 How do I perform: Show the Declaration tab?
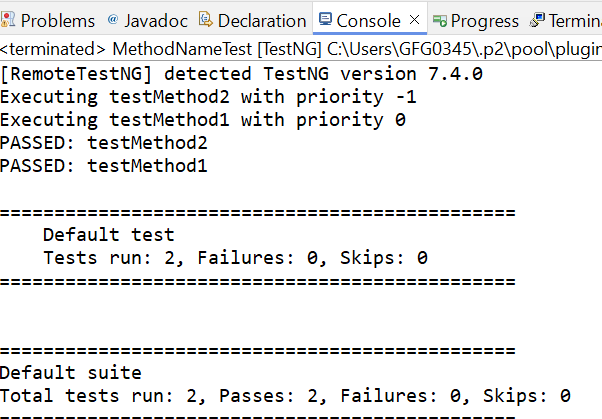click(x=262, y=21)
